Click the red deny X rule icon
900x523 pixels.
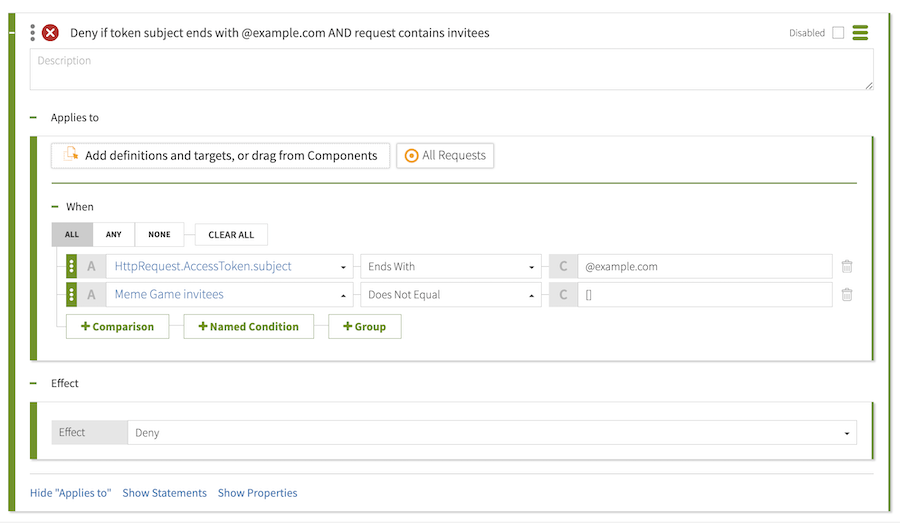(50, 33)
